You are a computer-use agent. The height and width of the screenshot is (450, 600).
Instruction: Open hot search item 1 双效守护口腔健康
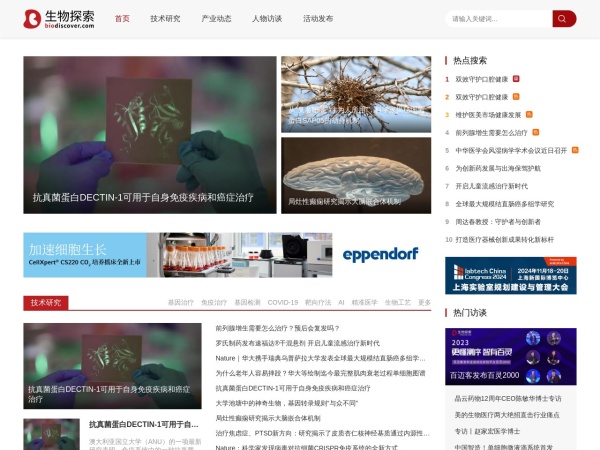[x=481, y=79]
